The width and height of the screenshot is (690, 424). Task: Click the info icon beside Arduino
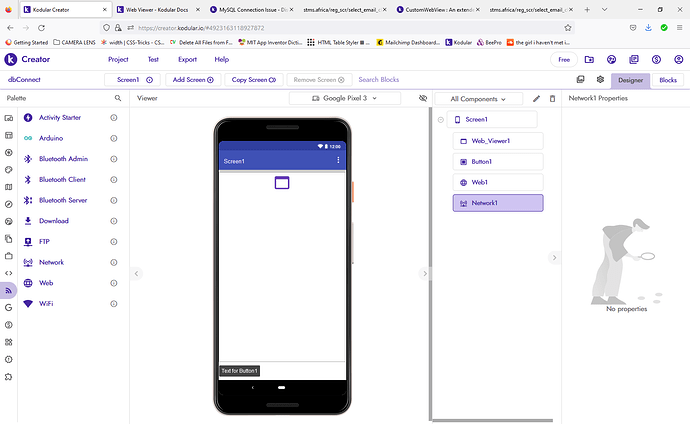click(114, 137)
